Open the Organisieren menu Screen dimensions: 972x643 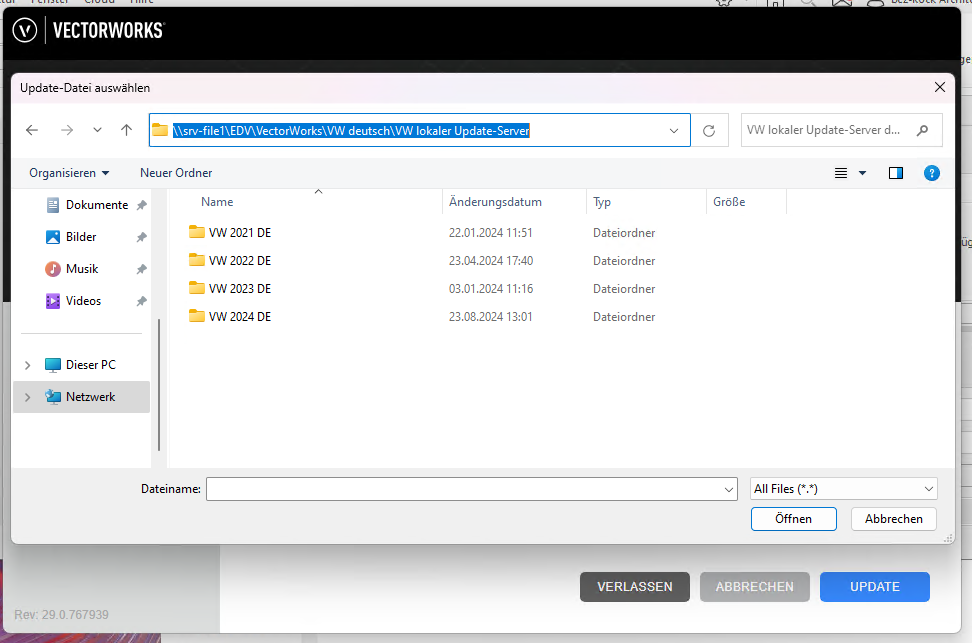(x=69, y=173)
